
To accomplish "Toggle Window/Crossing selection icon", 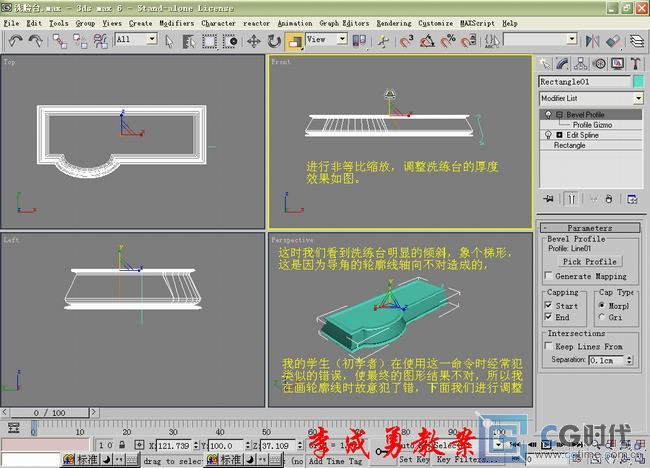I will (230, 41).
